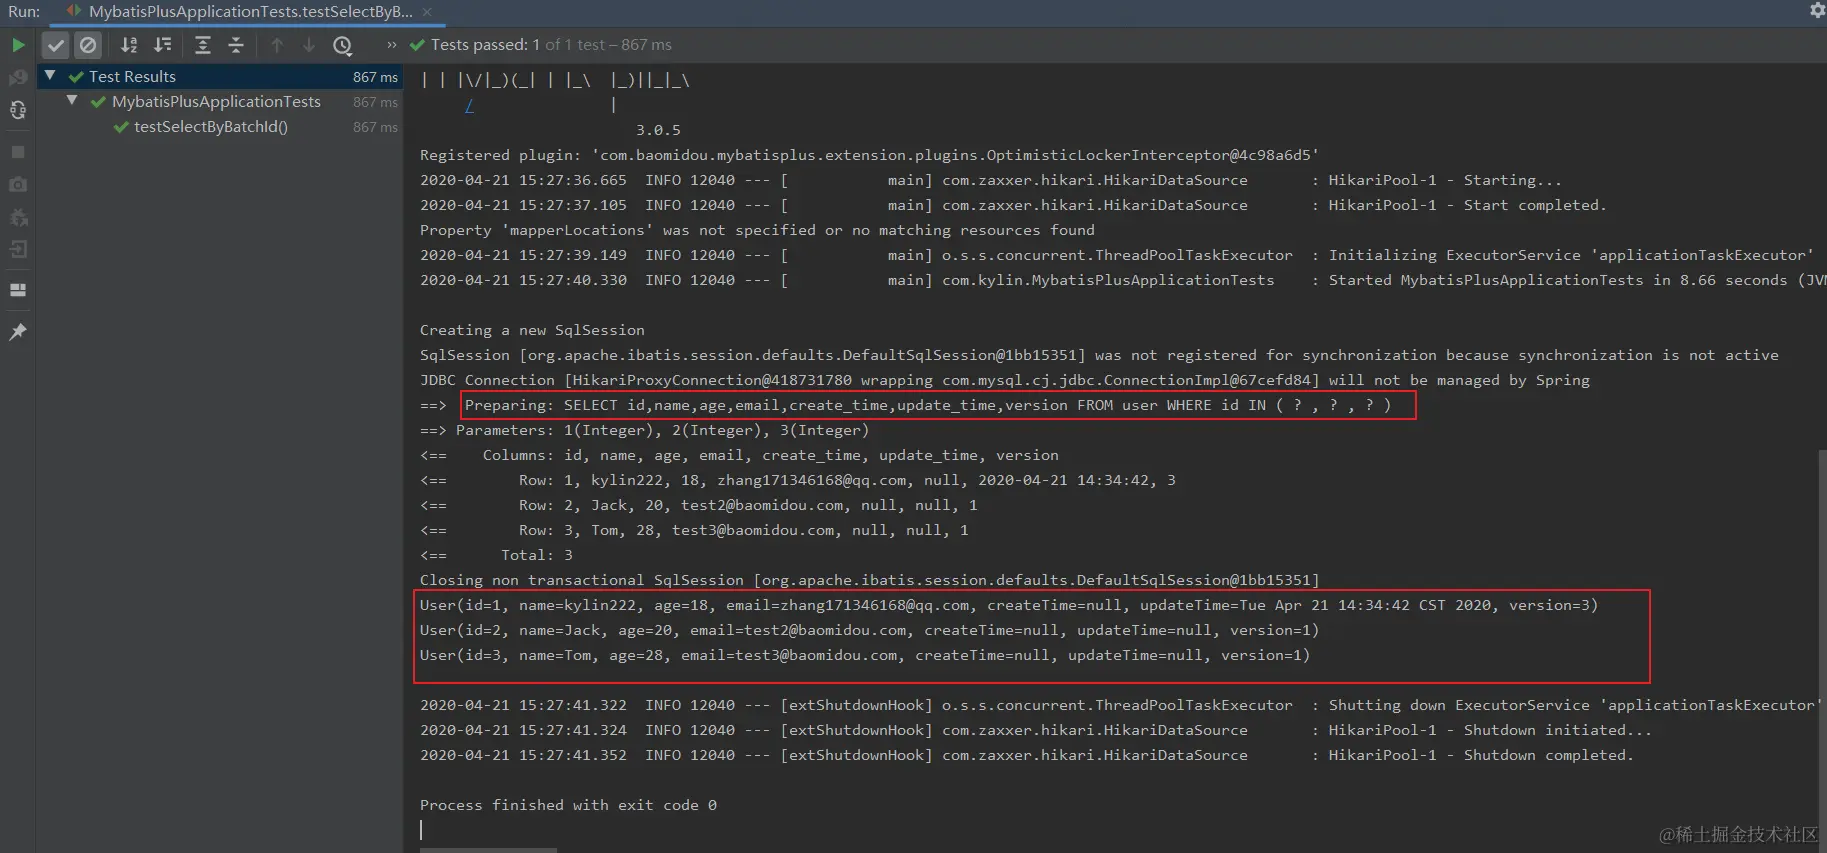Click the dump threads camera icon
1827x853 pixels.
(18, 185)
